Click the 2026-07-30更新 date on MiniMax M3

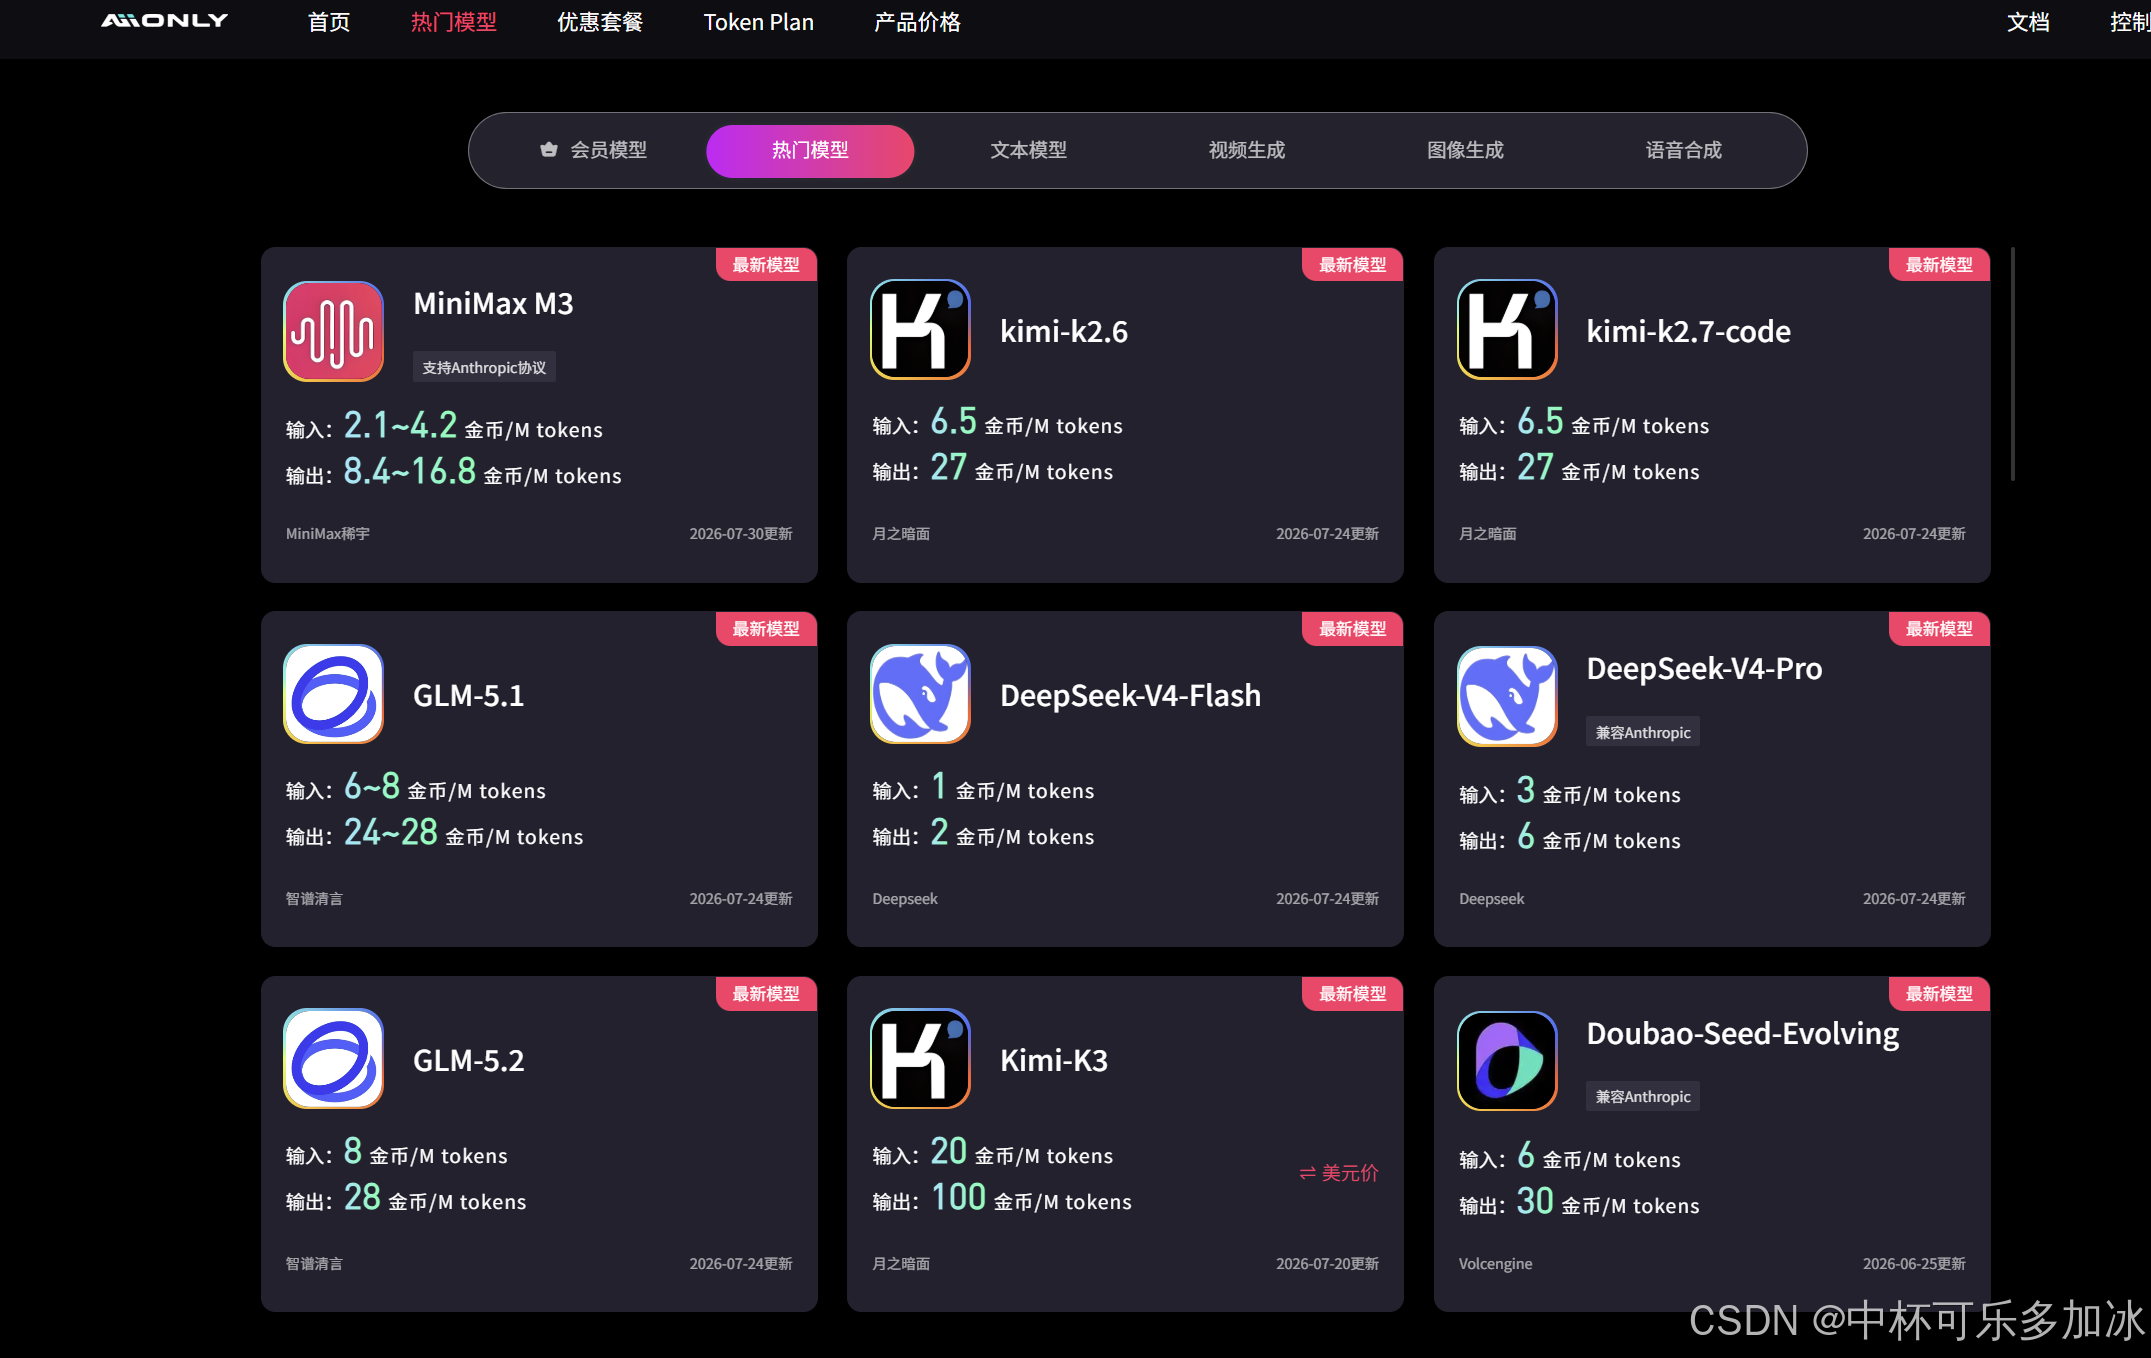[741, 533]
